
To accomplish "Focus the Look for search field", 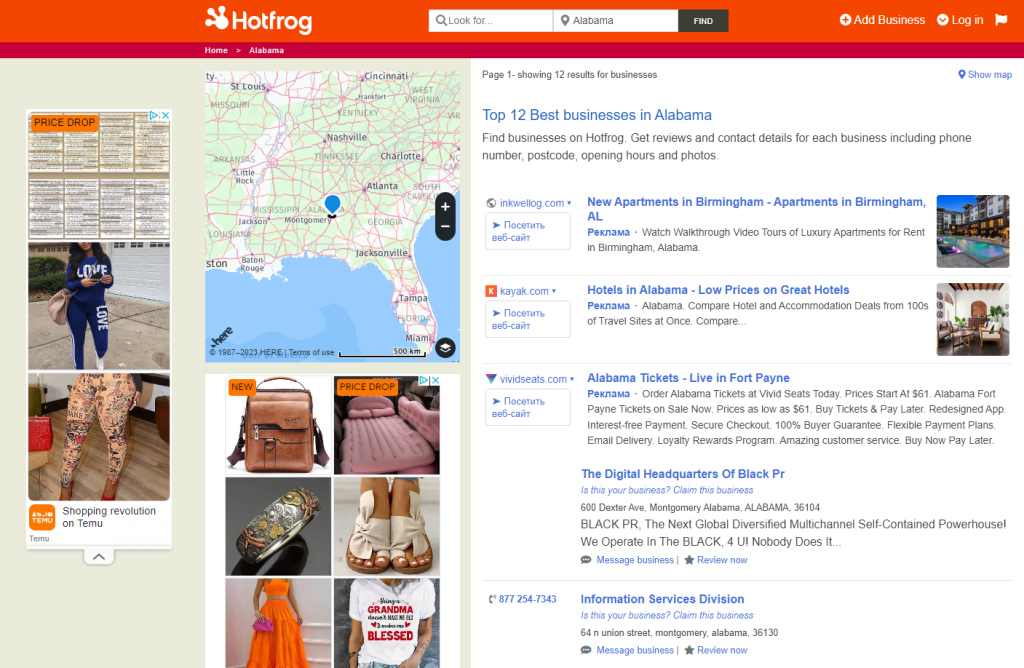I will pos(491,20).
